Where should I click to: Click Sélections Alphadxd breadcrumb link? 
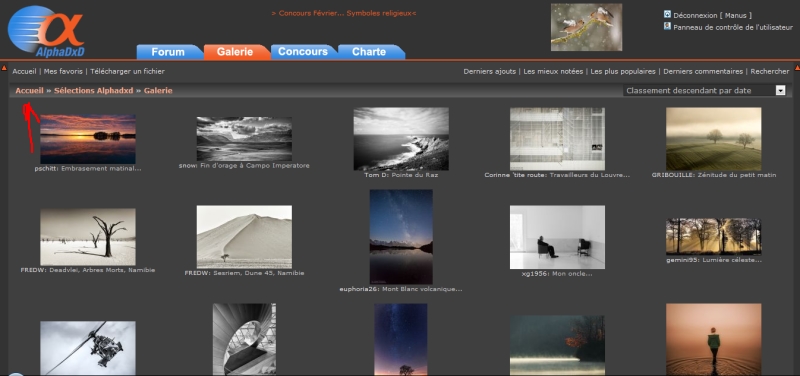(x=93, y=91)
